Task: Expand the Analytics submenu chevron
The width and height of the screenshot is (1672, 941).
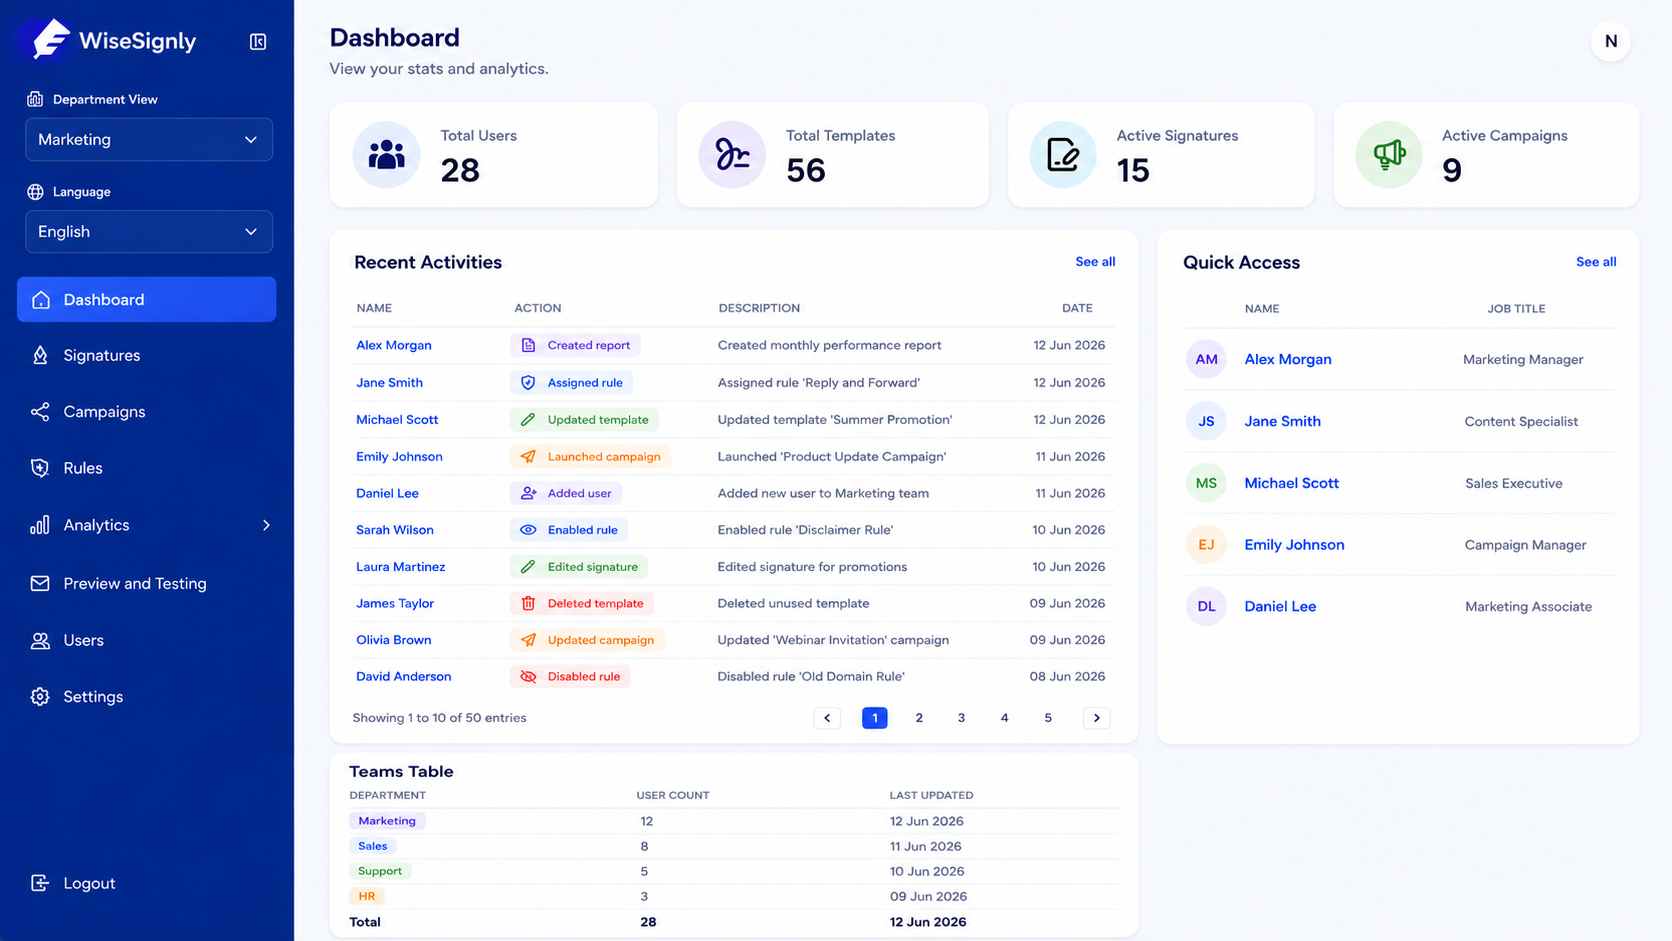Action: coord(266,525)
